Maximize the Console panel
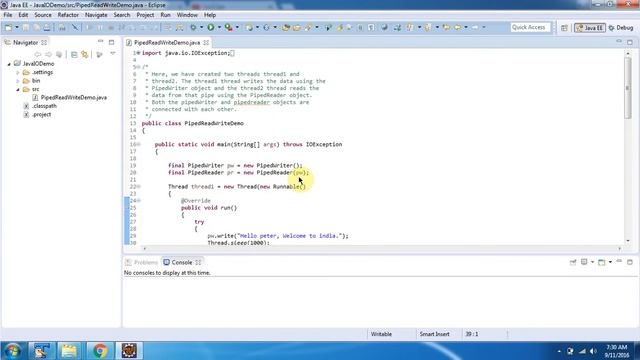Screen dimensions: 640x360 coord(630,262)
